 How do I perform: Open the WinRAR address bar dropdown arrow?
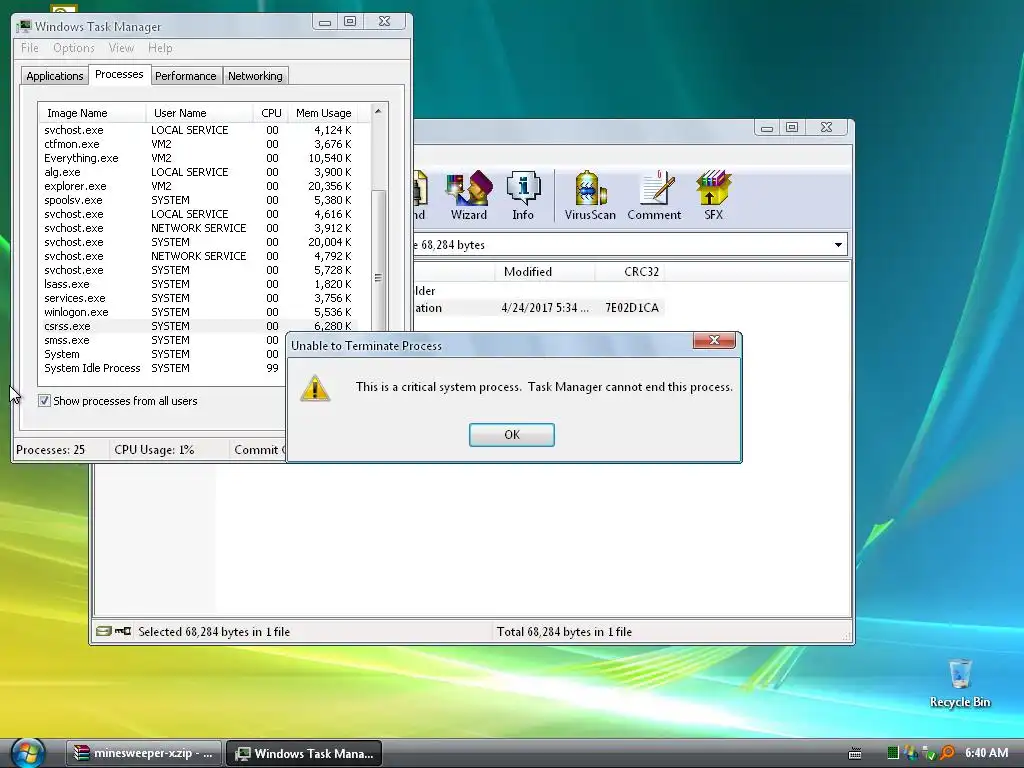pyautogui.click(x=838, y=245)
